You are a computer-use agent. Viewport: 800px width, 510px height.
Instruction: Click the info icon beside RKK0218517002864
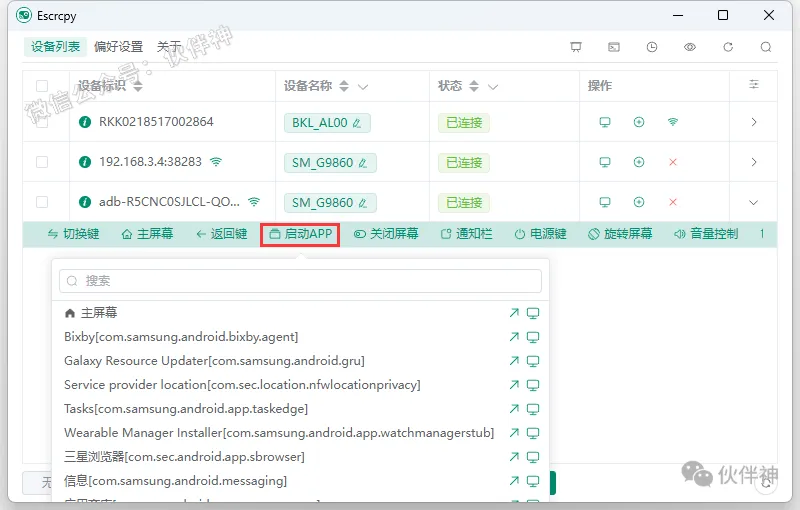pyautogui.click(x=85, y=122)
